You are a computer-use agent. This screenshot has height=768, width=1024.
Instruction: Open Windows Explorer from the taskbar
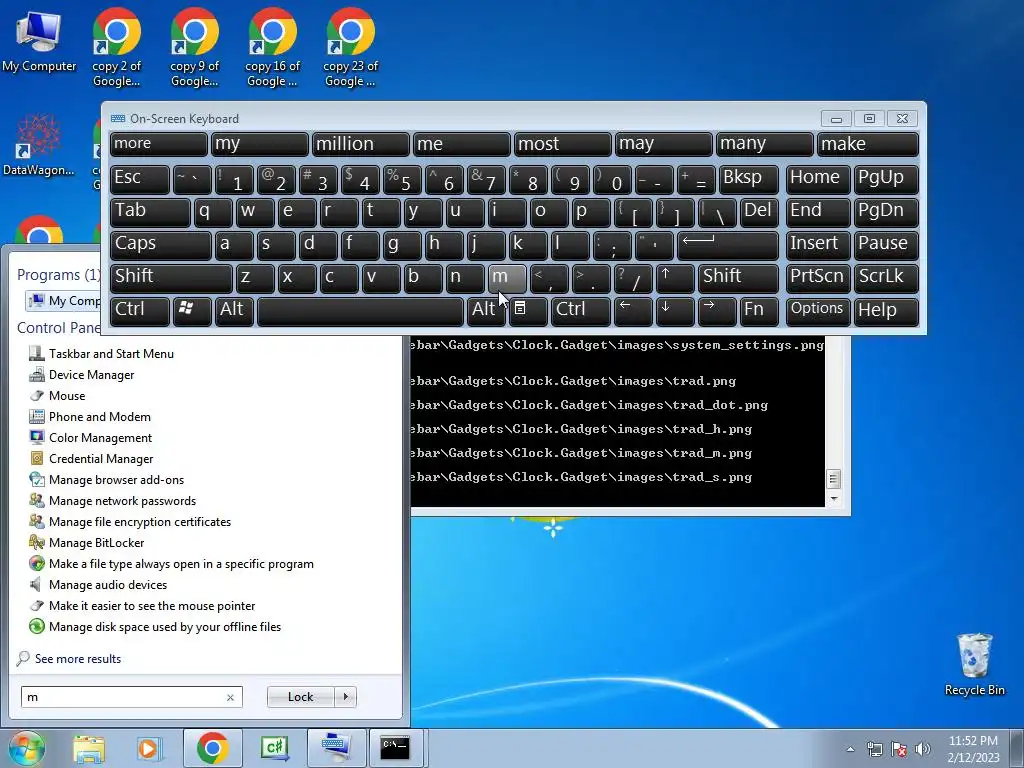click(89, 748)
